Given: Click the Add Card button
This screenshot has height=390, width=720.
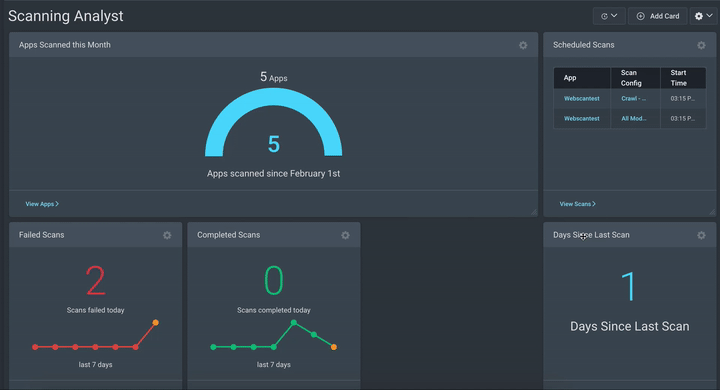Looking at the screenshot, I should click(658, 16).
